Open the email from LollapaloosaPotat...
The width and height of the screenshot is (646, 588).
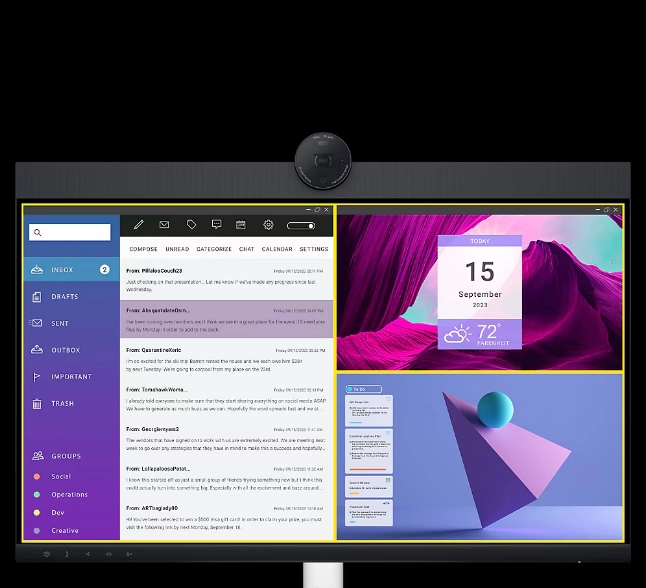(226, 478)
